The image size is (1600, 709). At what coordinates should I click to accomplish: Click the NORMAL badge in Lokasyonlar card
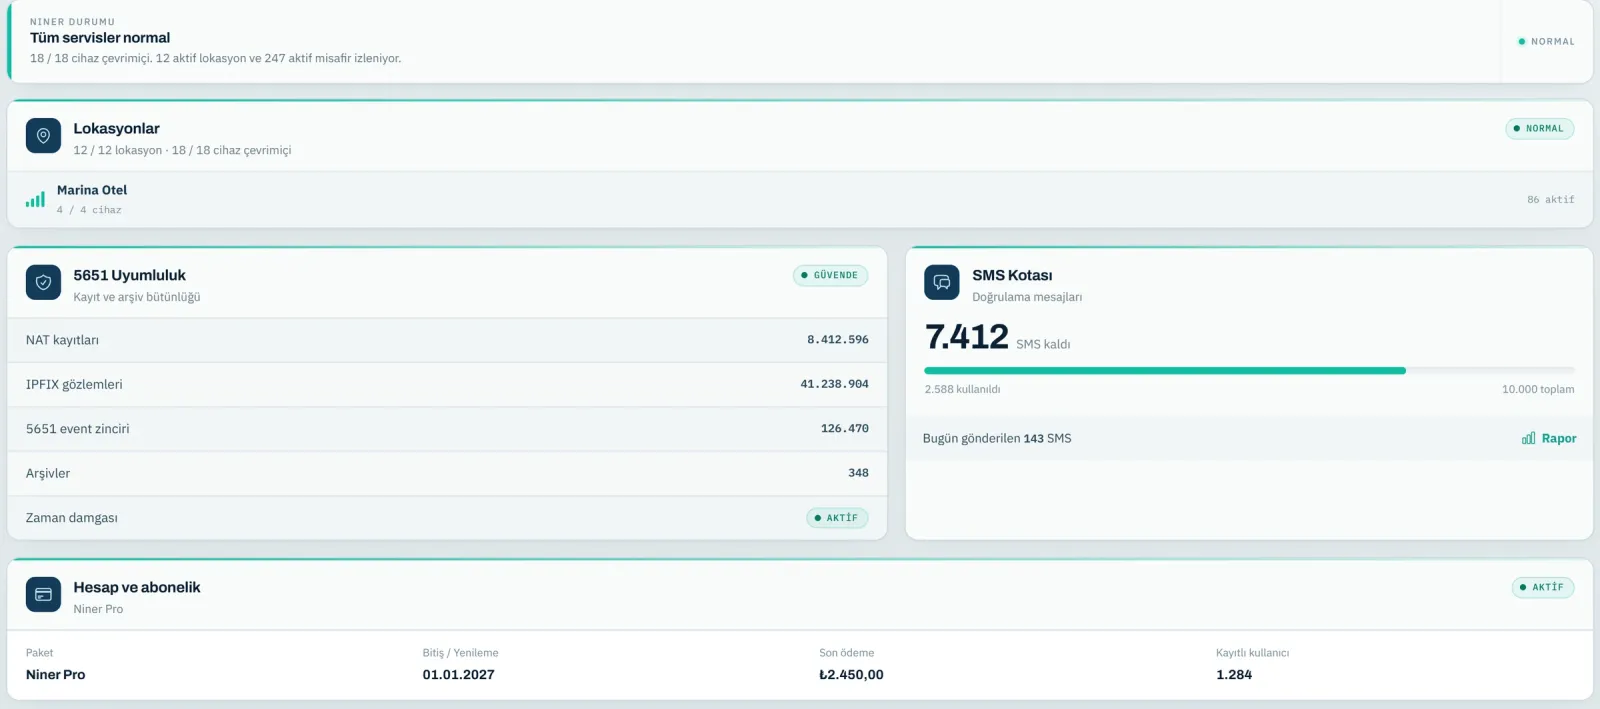[x=1540, y=129]
